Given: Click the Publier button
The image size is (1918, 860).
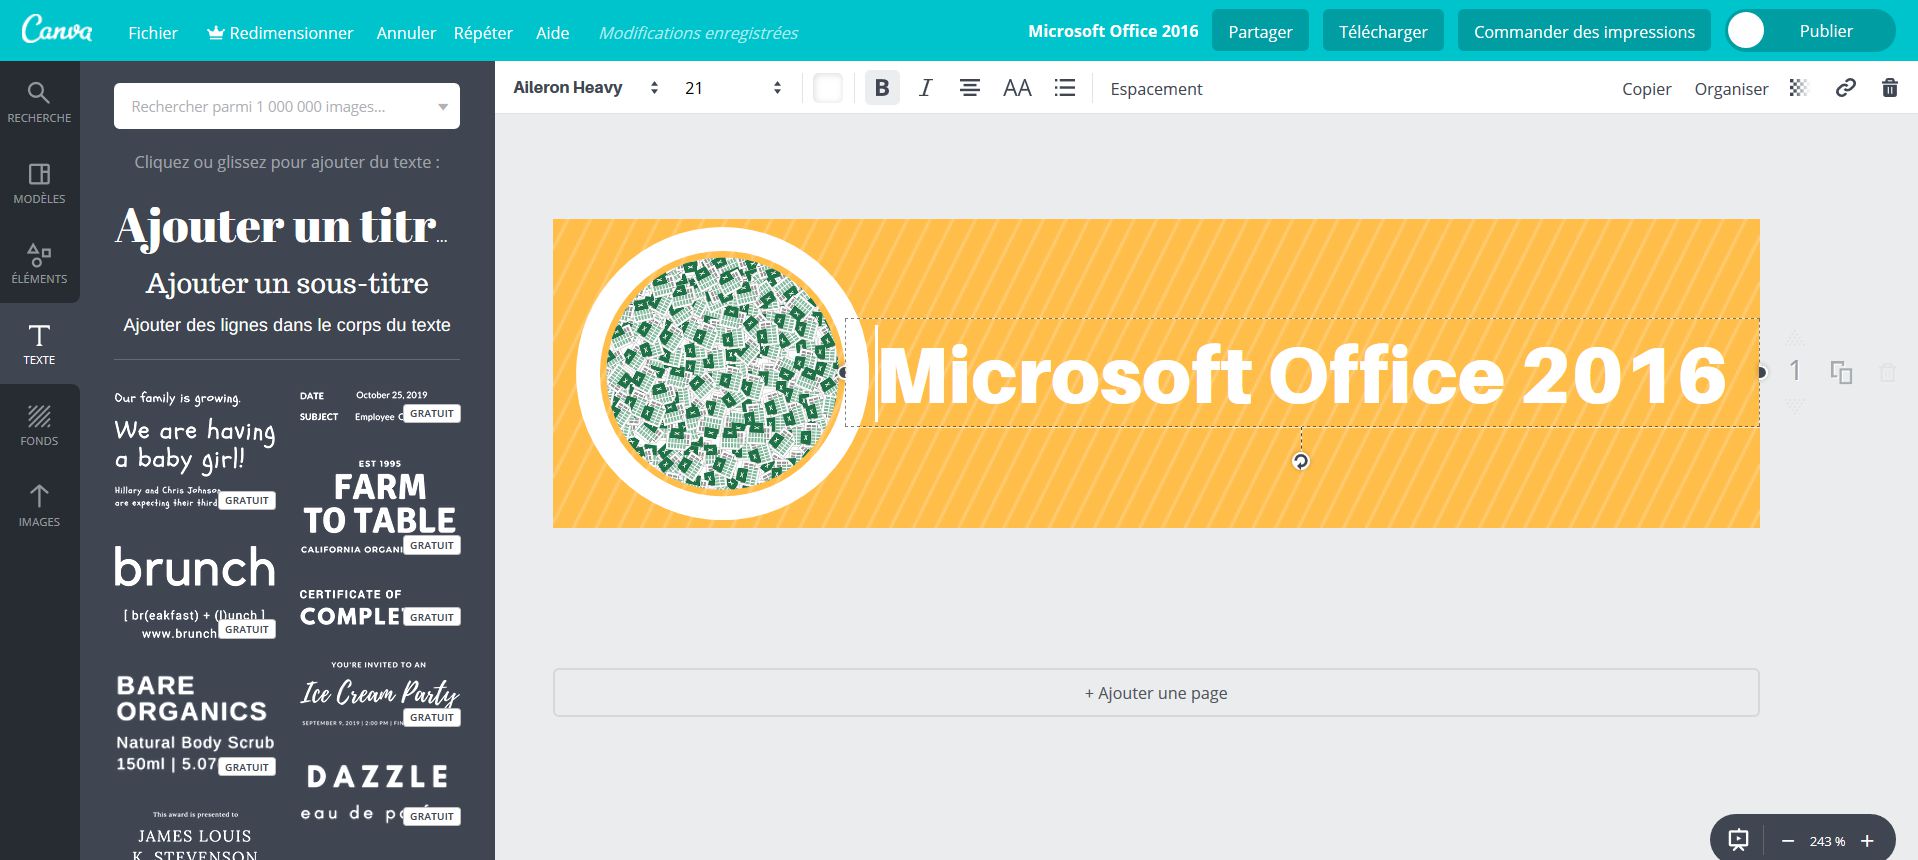Looking at the screenshot, I should tap(1826, 31).
